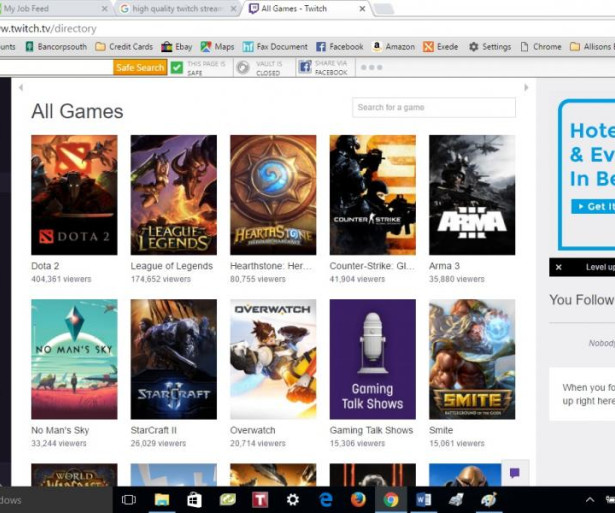
Task: Select the Arma 3 game cover
Action: pos(472,195)
